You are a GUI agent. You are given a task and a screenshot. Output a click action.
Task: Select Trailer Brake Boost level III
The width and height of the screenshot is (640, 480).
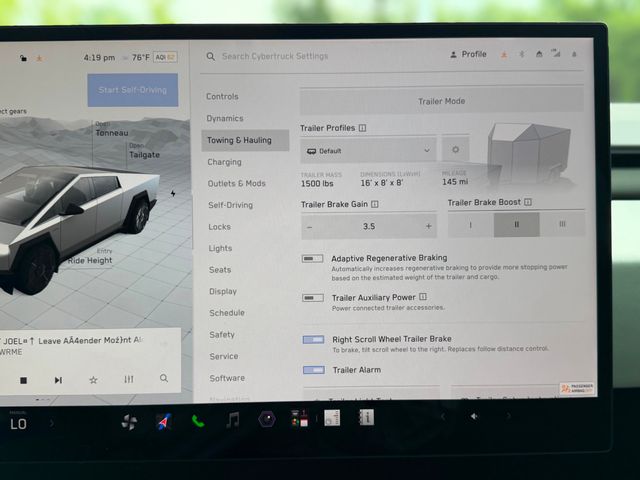562,224
